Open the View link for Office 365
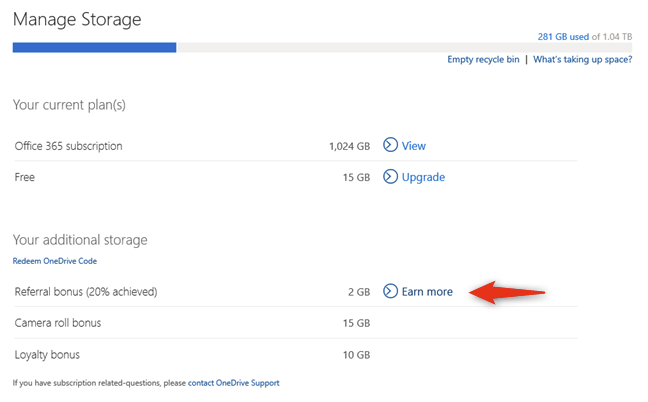This screenshot has width=648, height=402. [414, 146]
